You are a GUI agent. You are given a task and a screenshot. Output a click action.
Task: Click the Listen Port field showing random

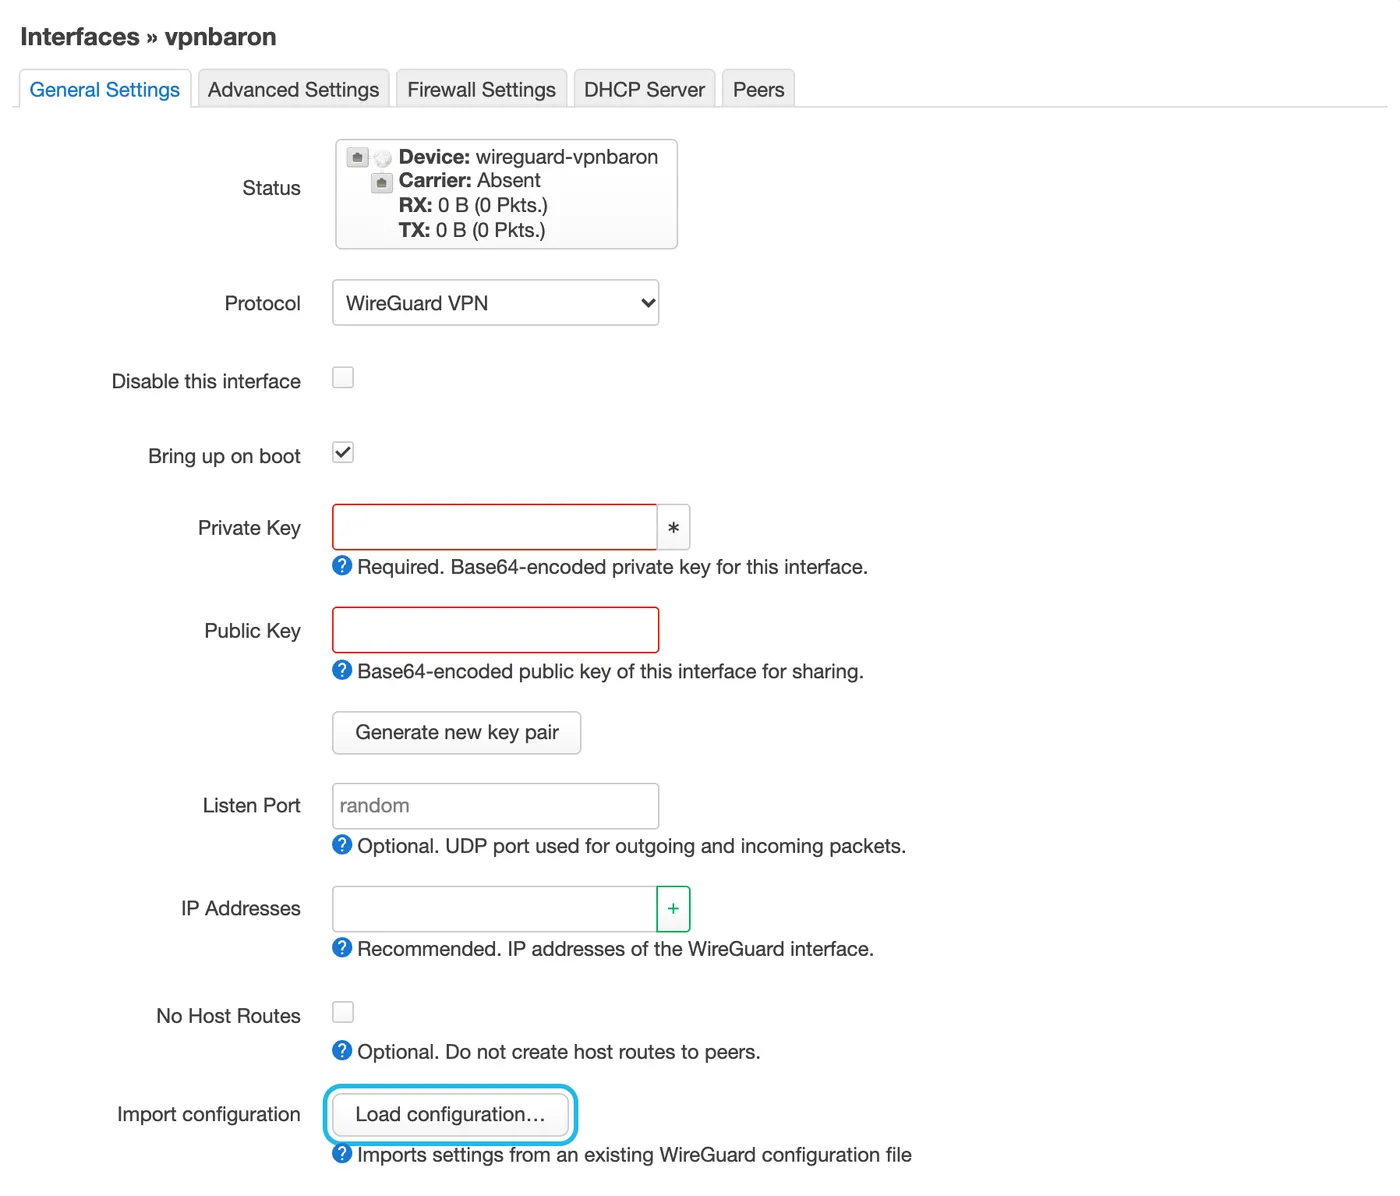496,806
